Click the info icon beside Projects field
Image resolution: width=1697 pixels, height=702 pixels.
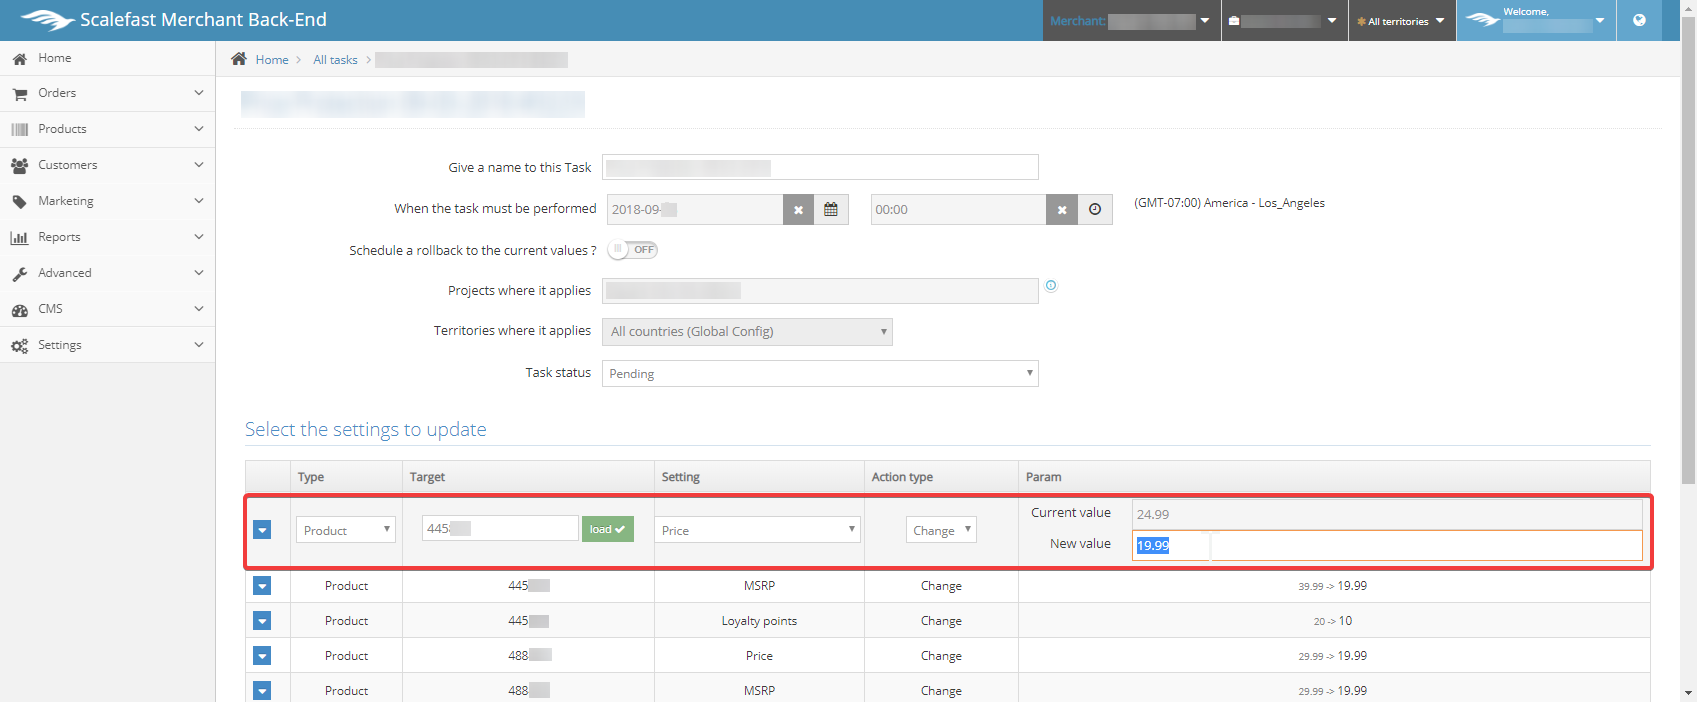[x=1051, y=286]
